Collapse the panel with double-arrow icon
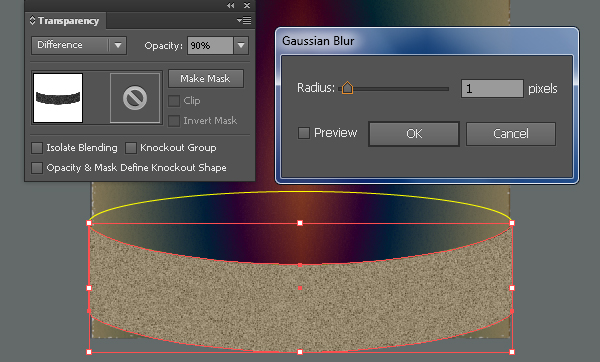The height and width of the screenshot is (362, 600). 230,5
